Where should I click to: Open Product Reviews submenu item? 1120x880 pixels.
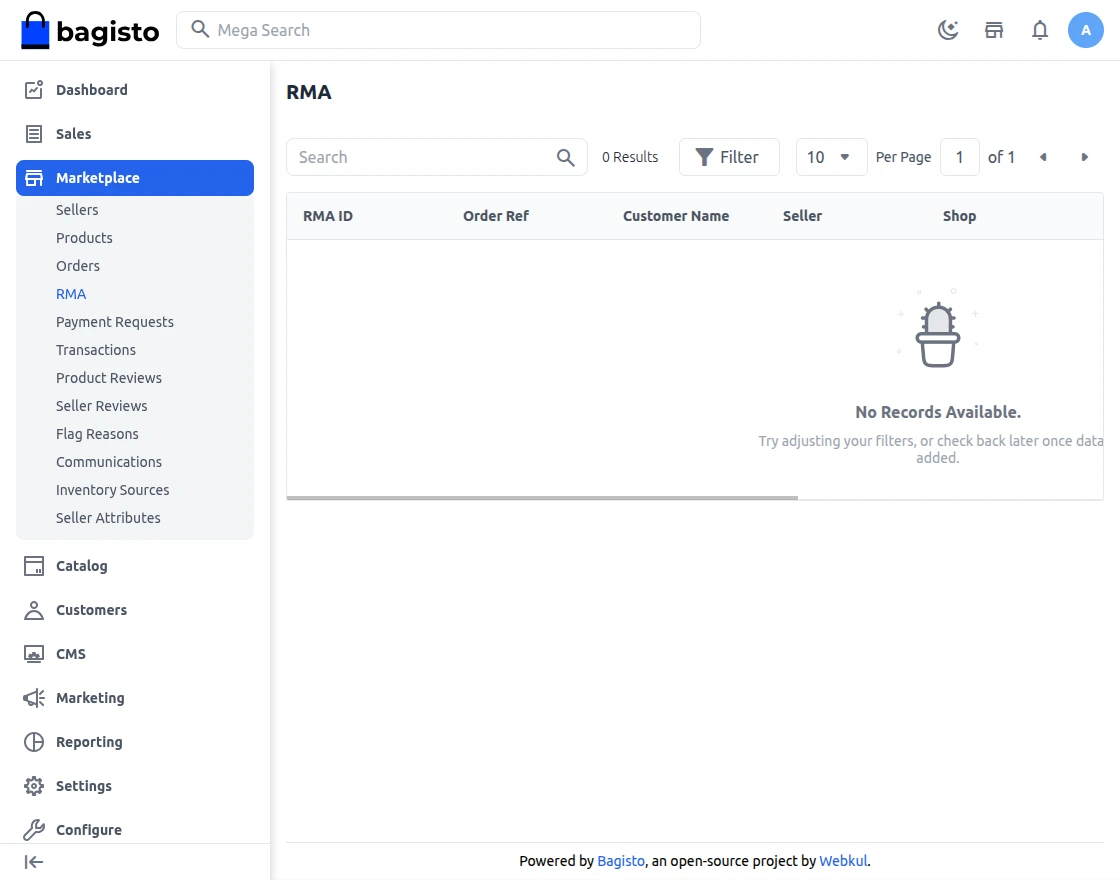click(x=109, y=378)
